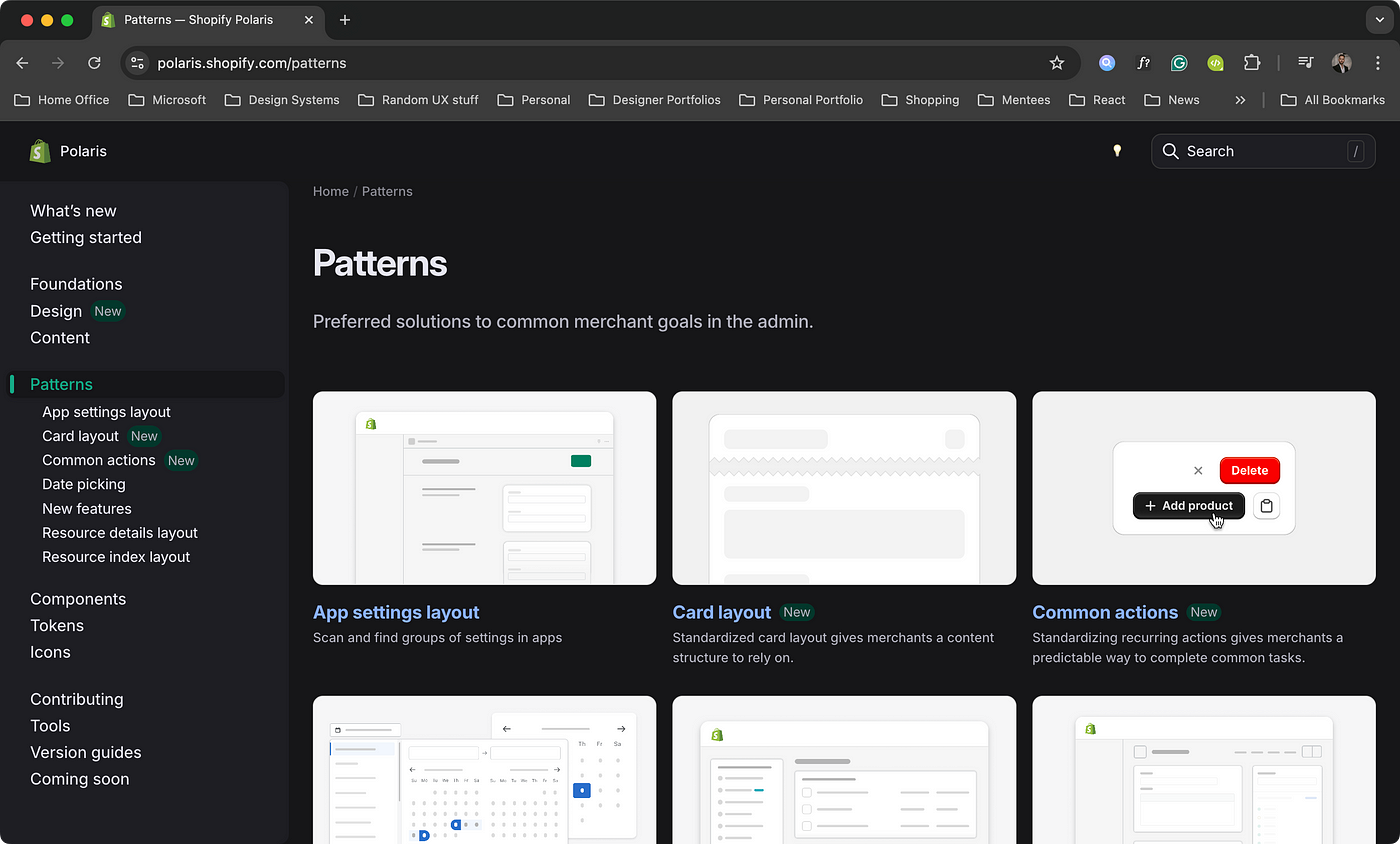Open Card layout preview thumbnail
Viewport: 1400px width, 844px height.
[844, 488]
